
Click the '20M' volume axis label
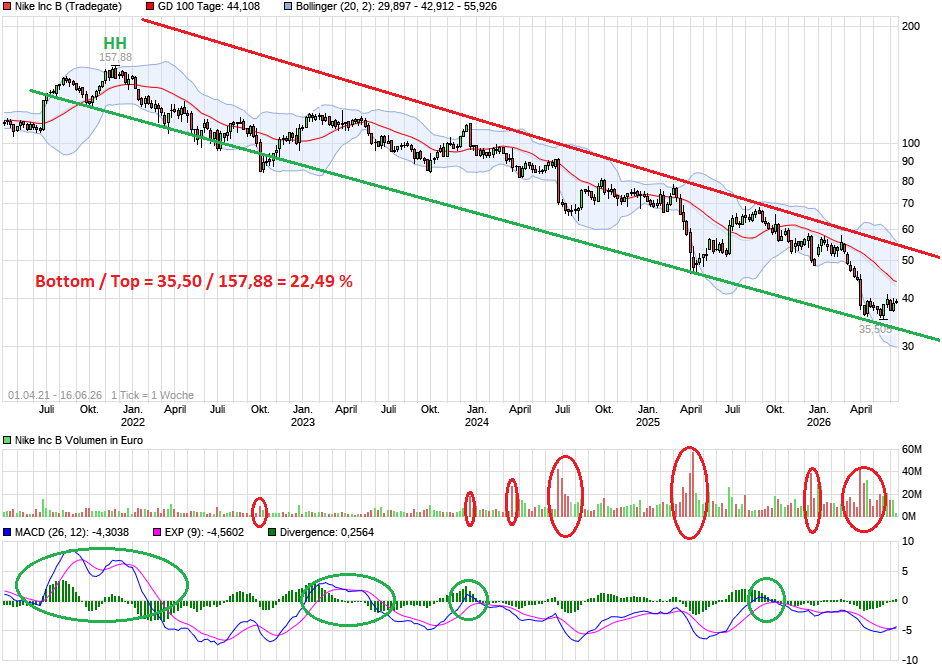pos(912,495)
